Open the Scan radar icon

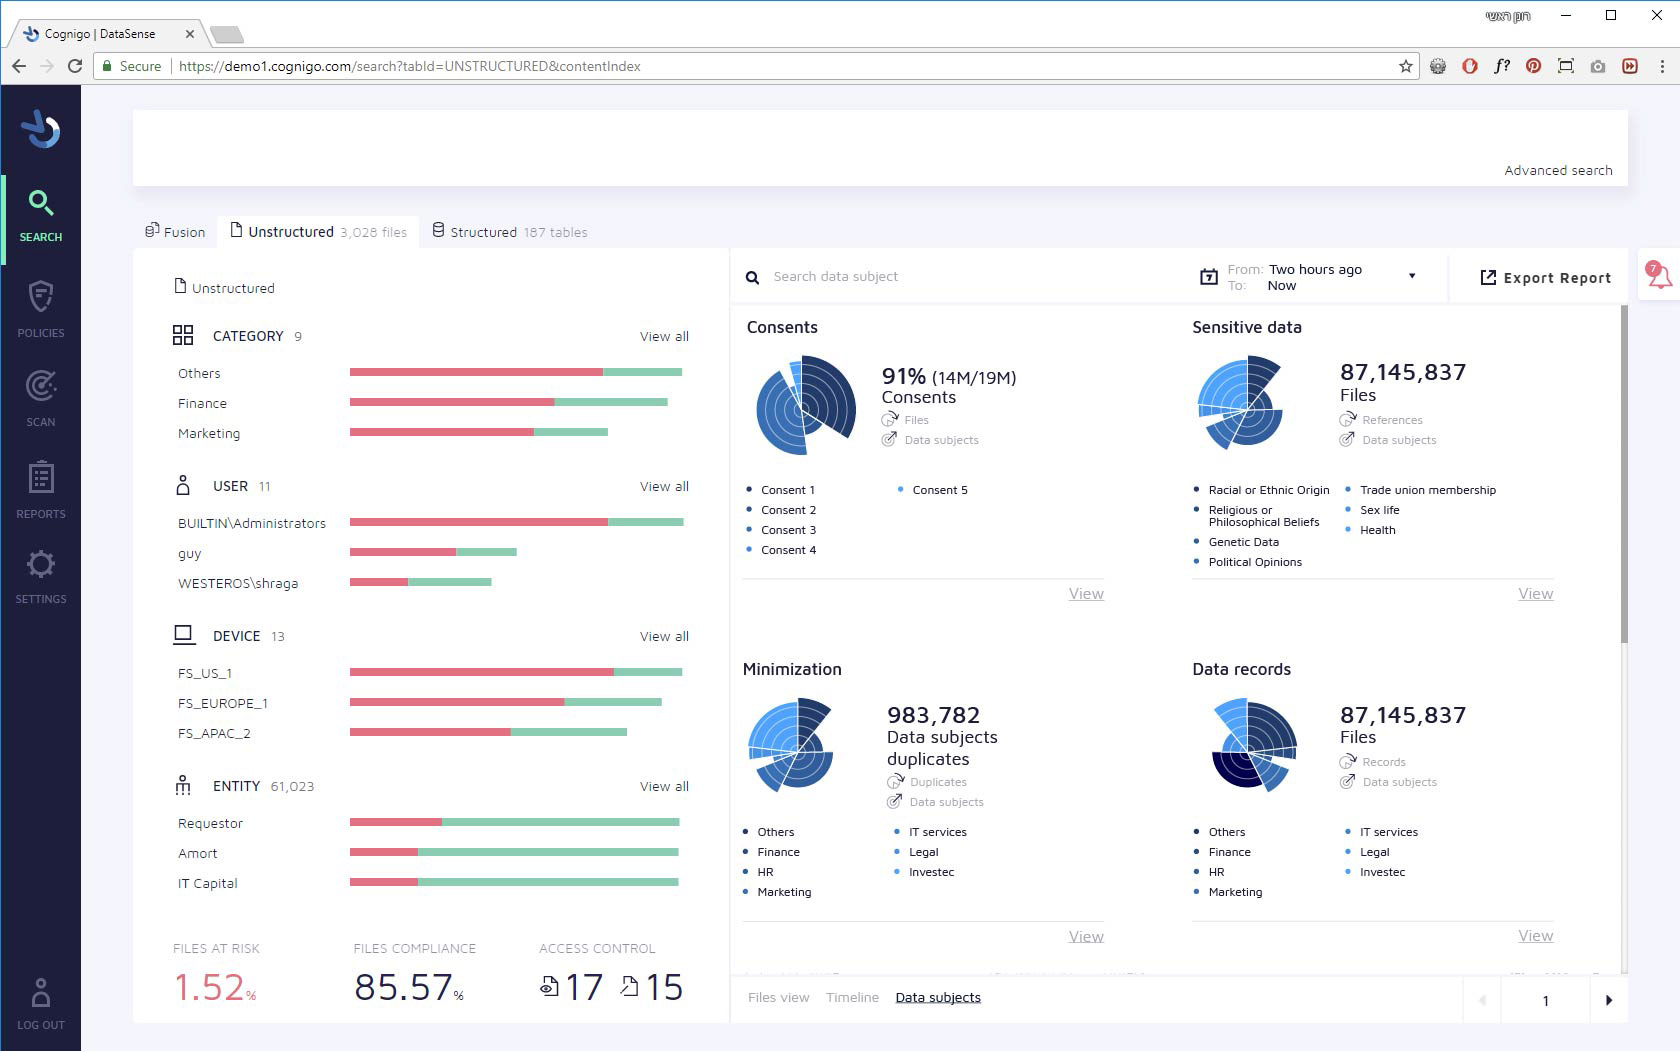coord(41,386)
